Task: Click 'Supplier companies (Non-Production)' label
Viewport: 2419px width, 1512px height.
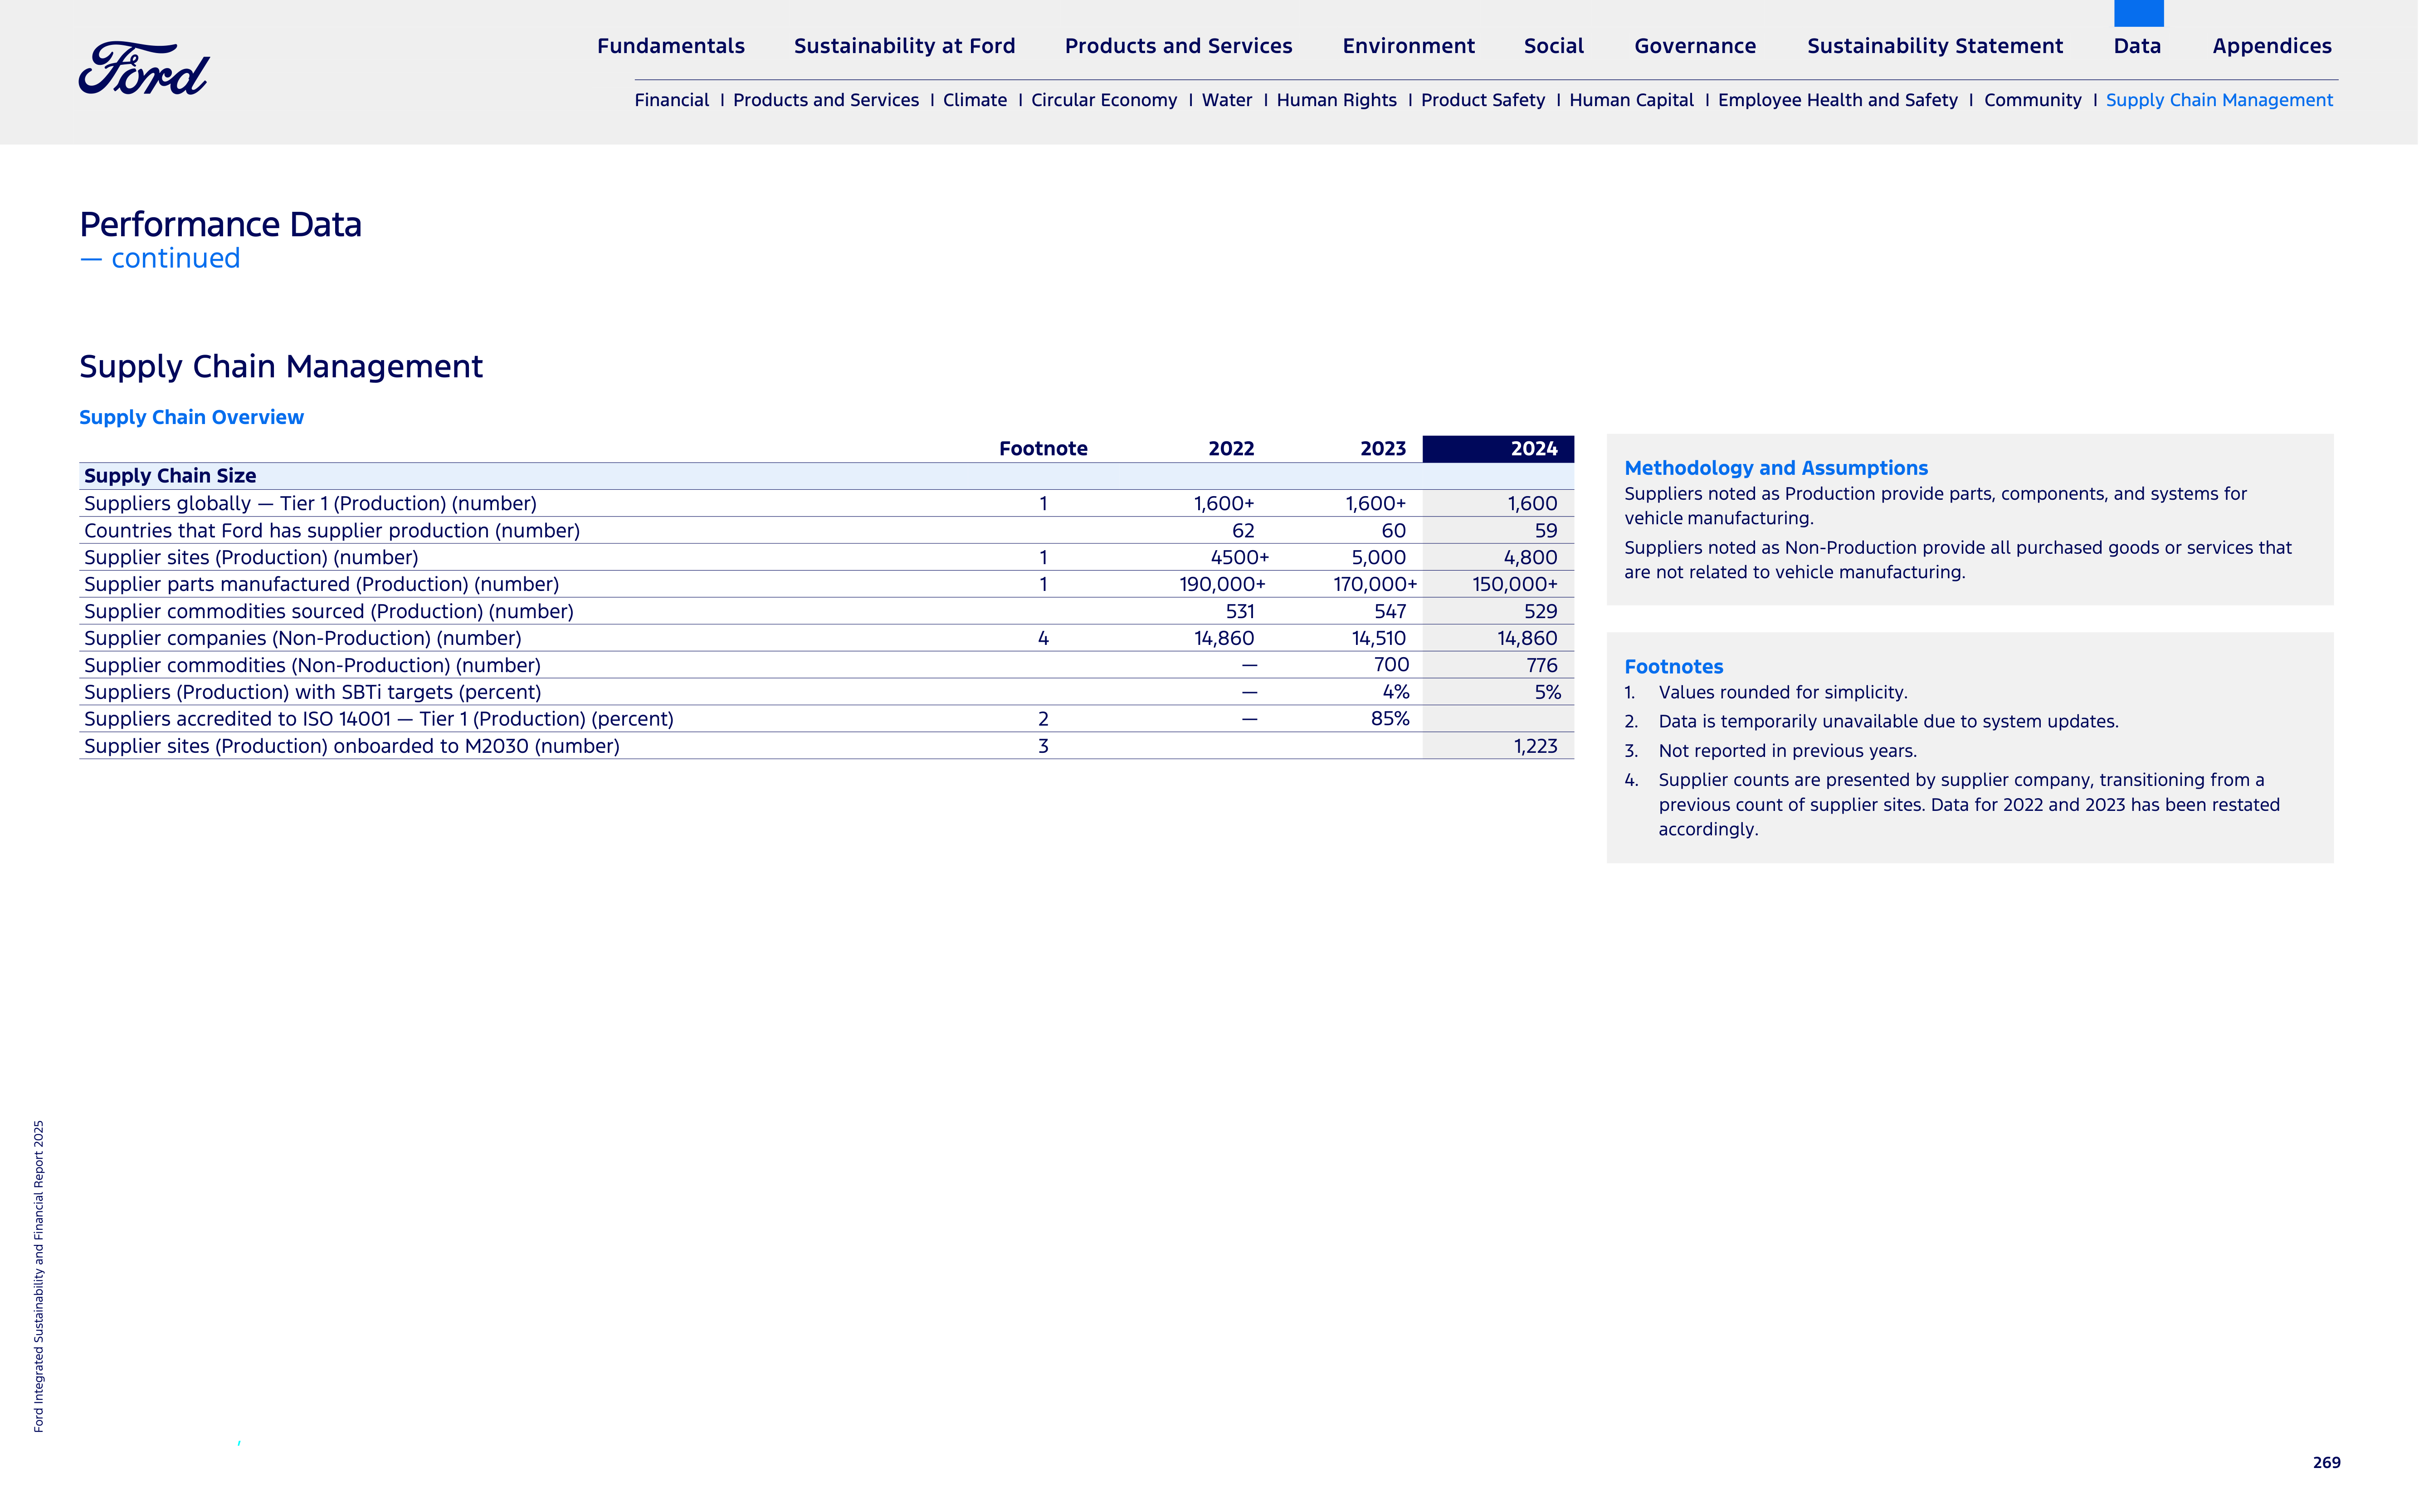Action: click(x=302, y=638)
